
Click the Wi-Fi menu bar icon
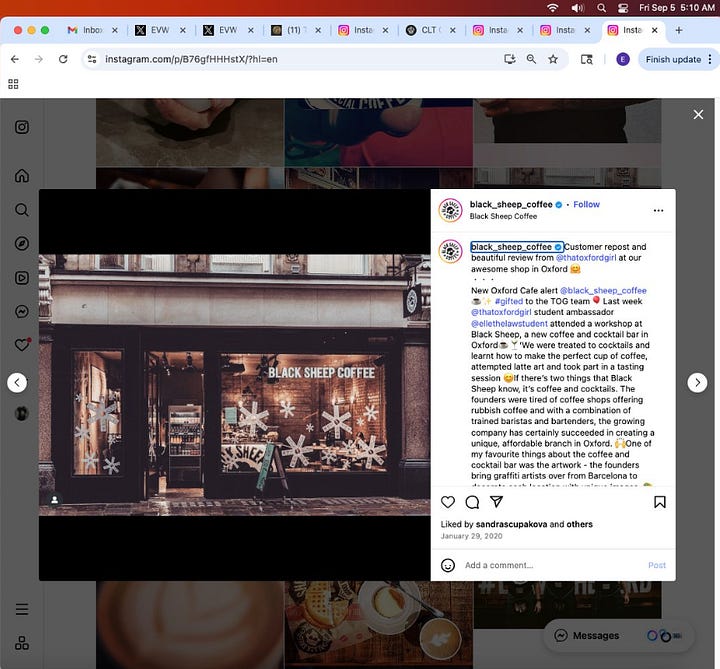[553, 8]
